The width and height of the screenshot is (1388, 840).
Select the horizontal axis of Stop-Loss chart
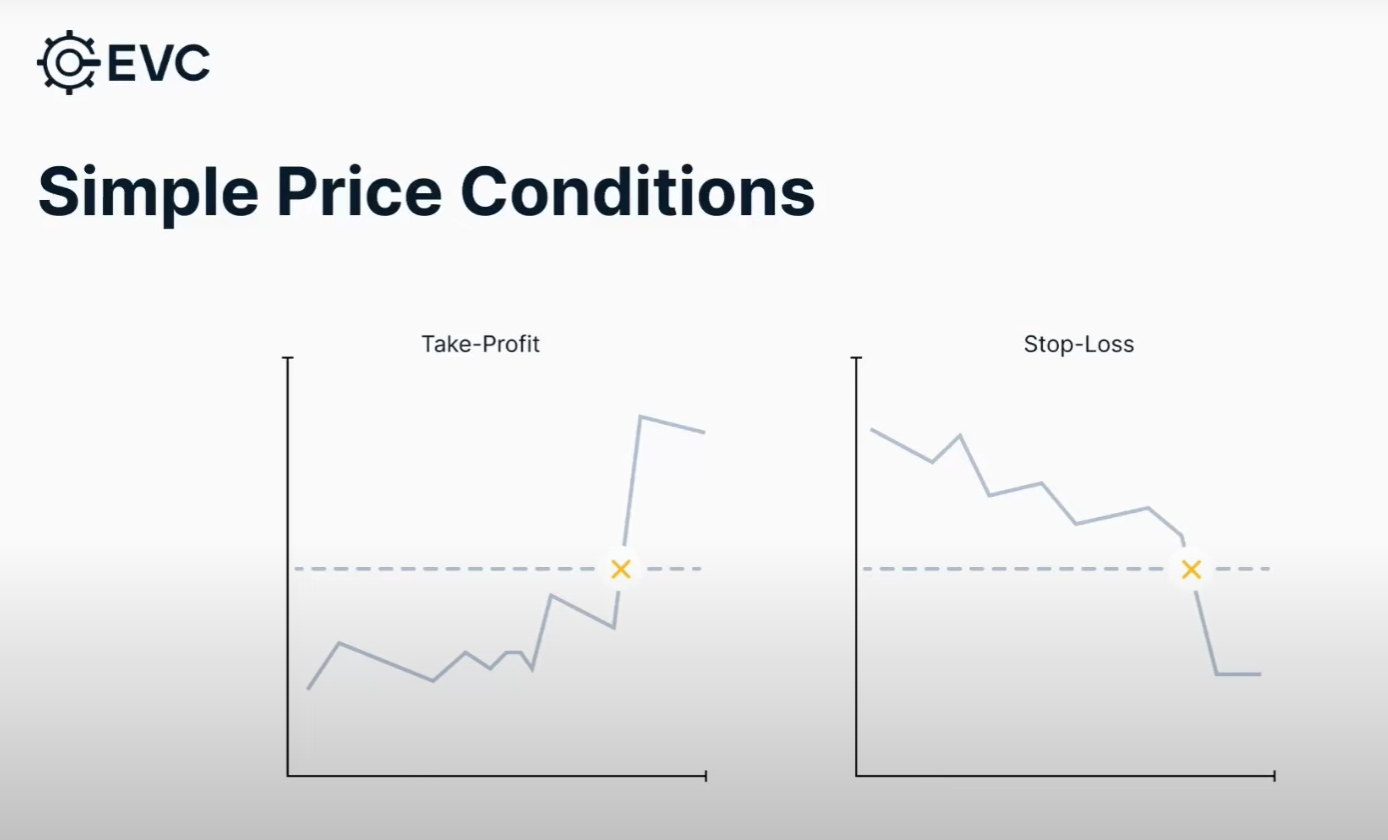coord(1066,775)
